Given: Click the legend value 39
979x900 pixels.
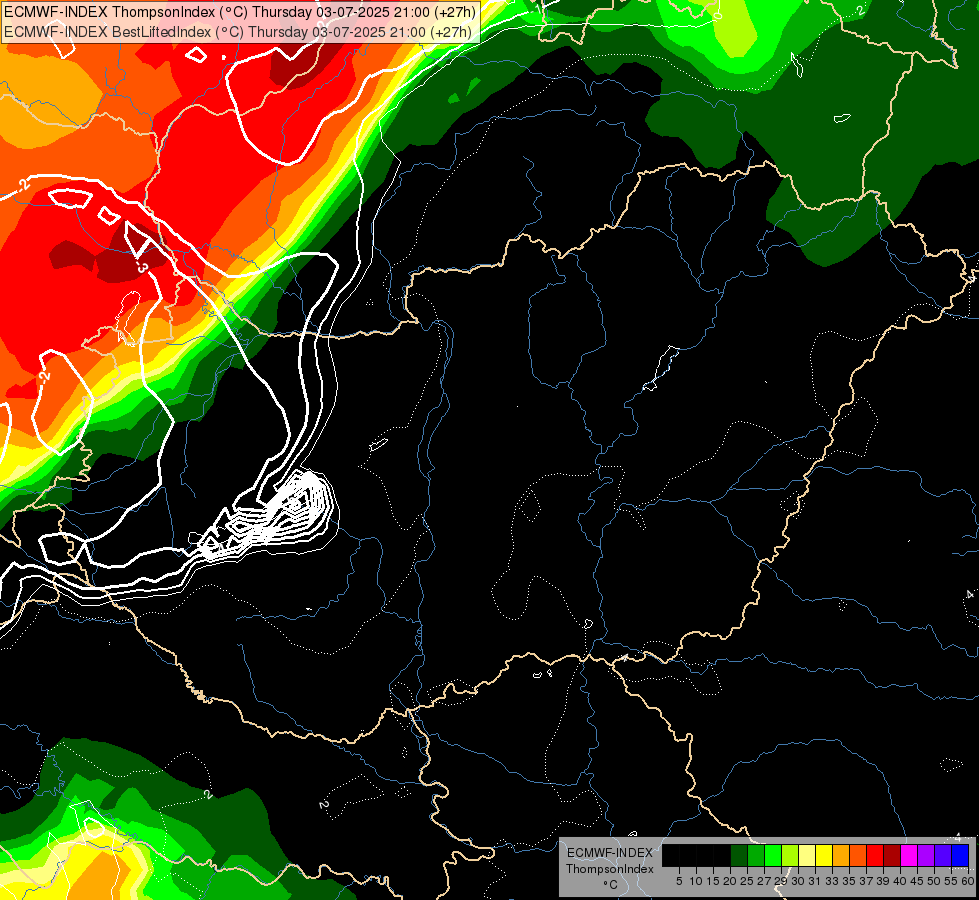Looking at the screenshot, I should pyautogui.click(x=883, y=881).
